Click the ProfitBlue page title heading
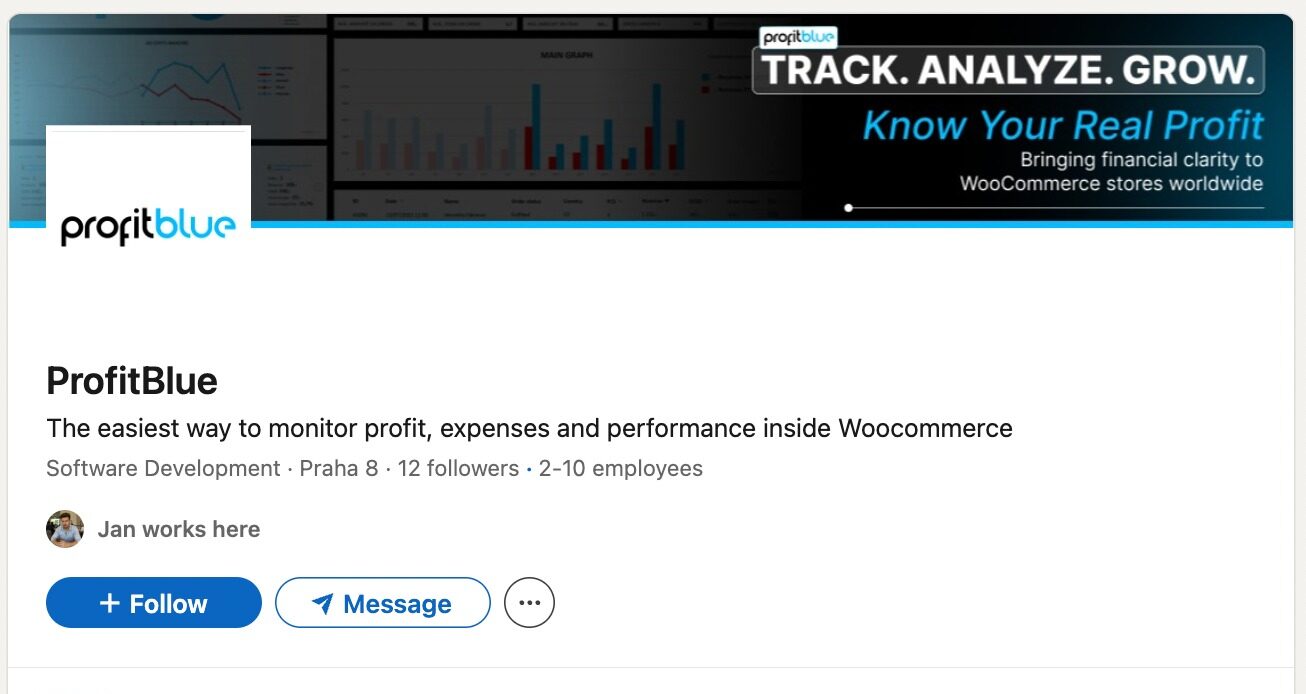This screenshot has width=1306, height=694. 132,381
